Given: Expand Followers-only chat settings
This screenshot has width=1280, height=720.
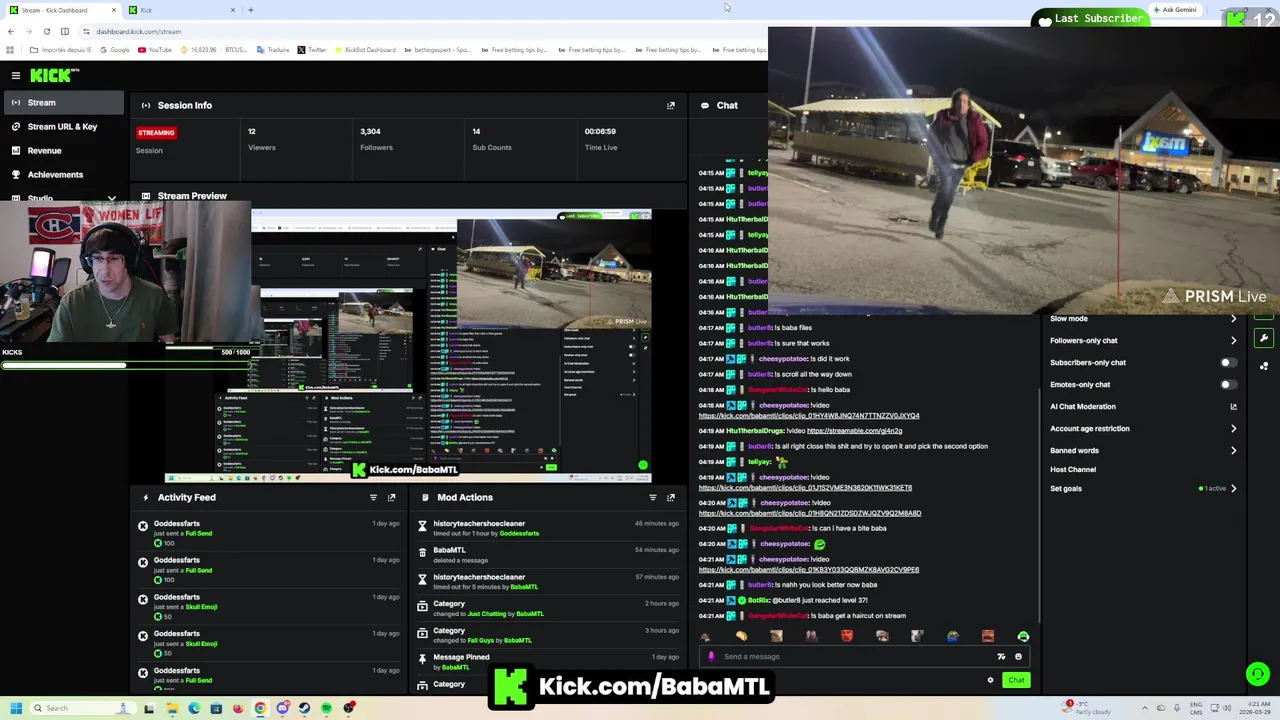Looking at the screenshot, I should [x=1144, y=340].
